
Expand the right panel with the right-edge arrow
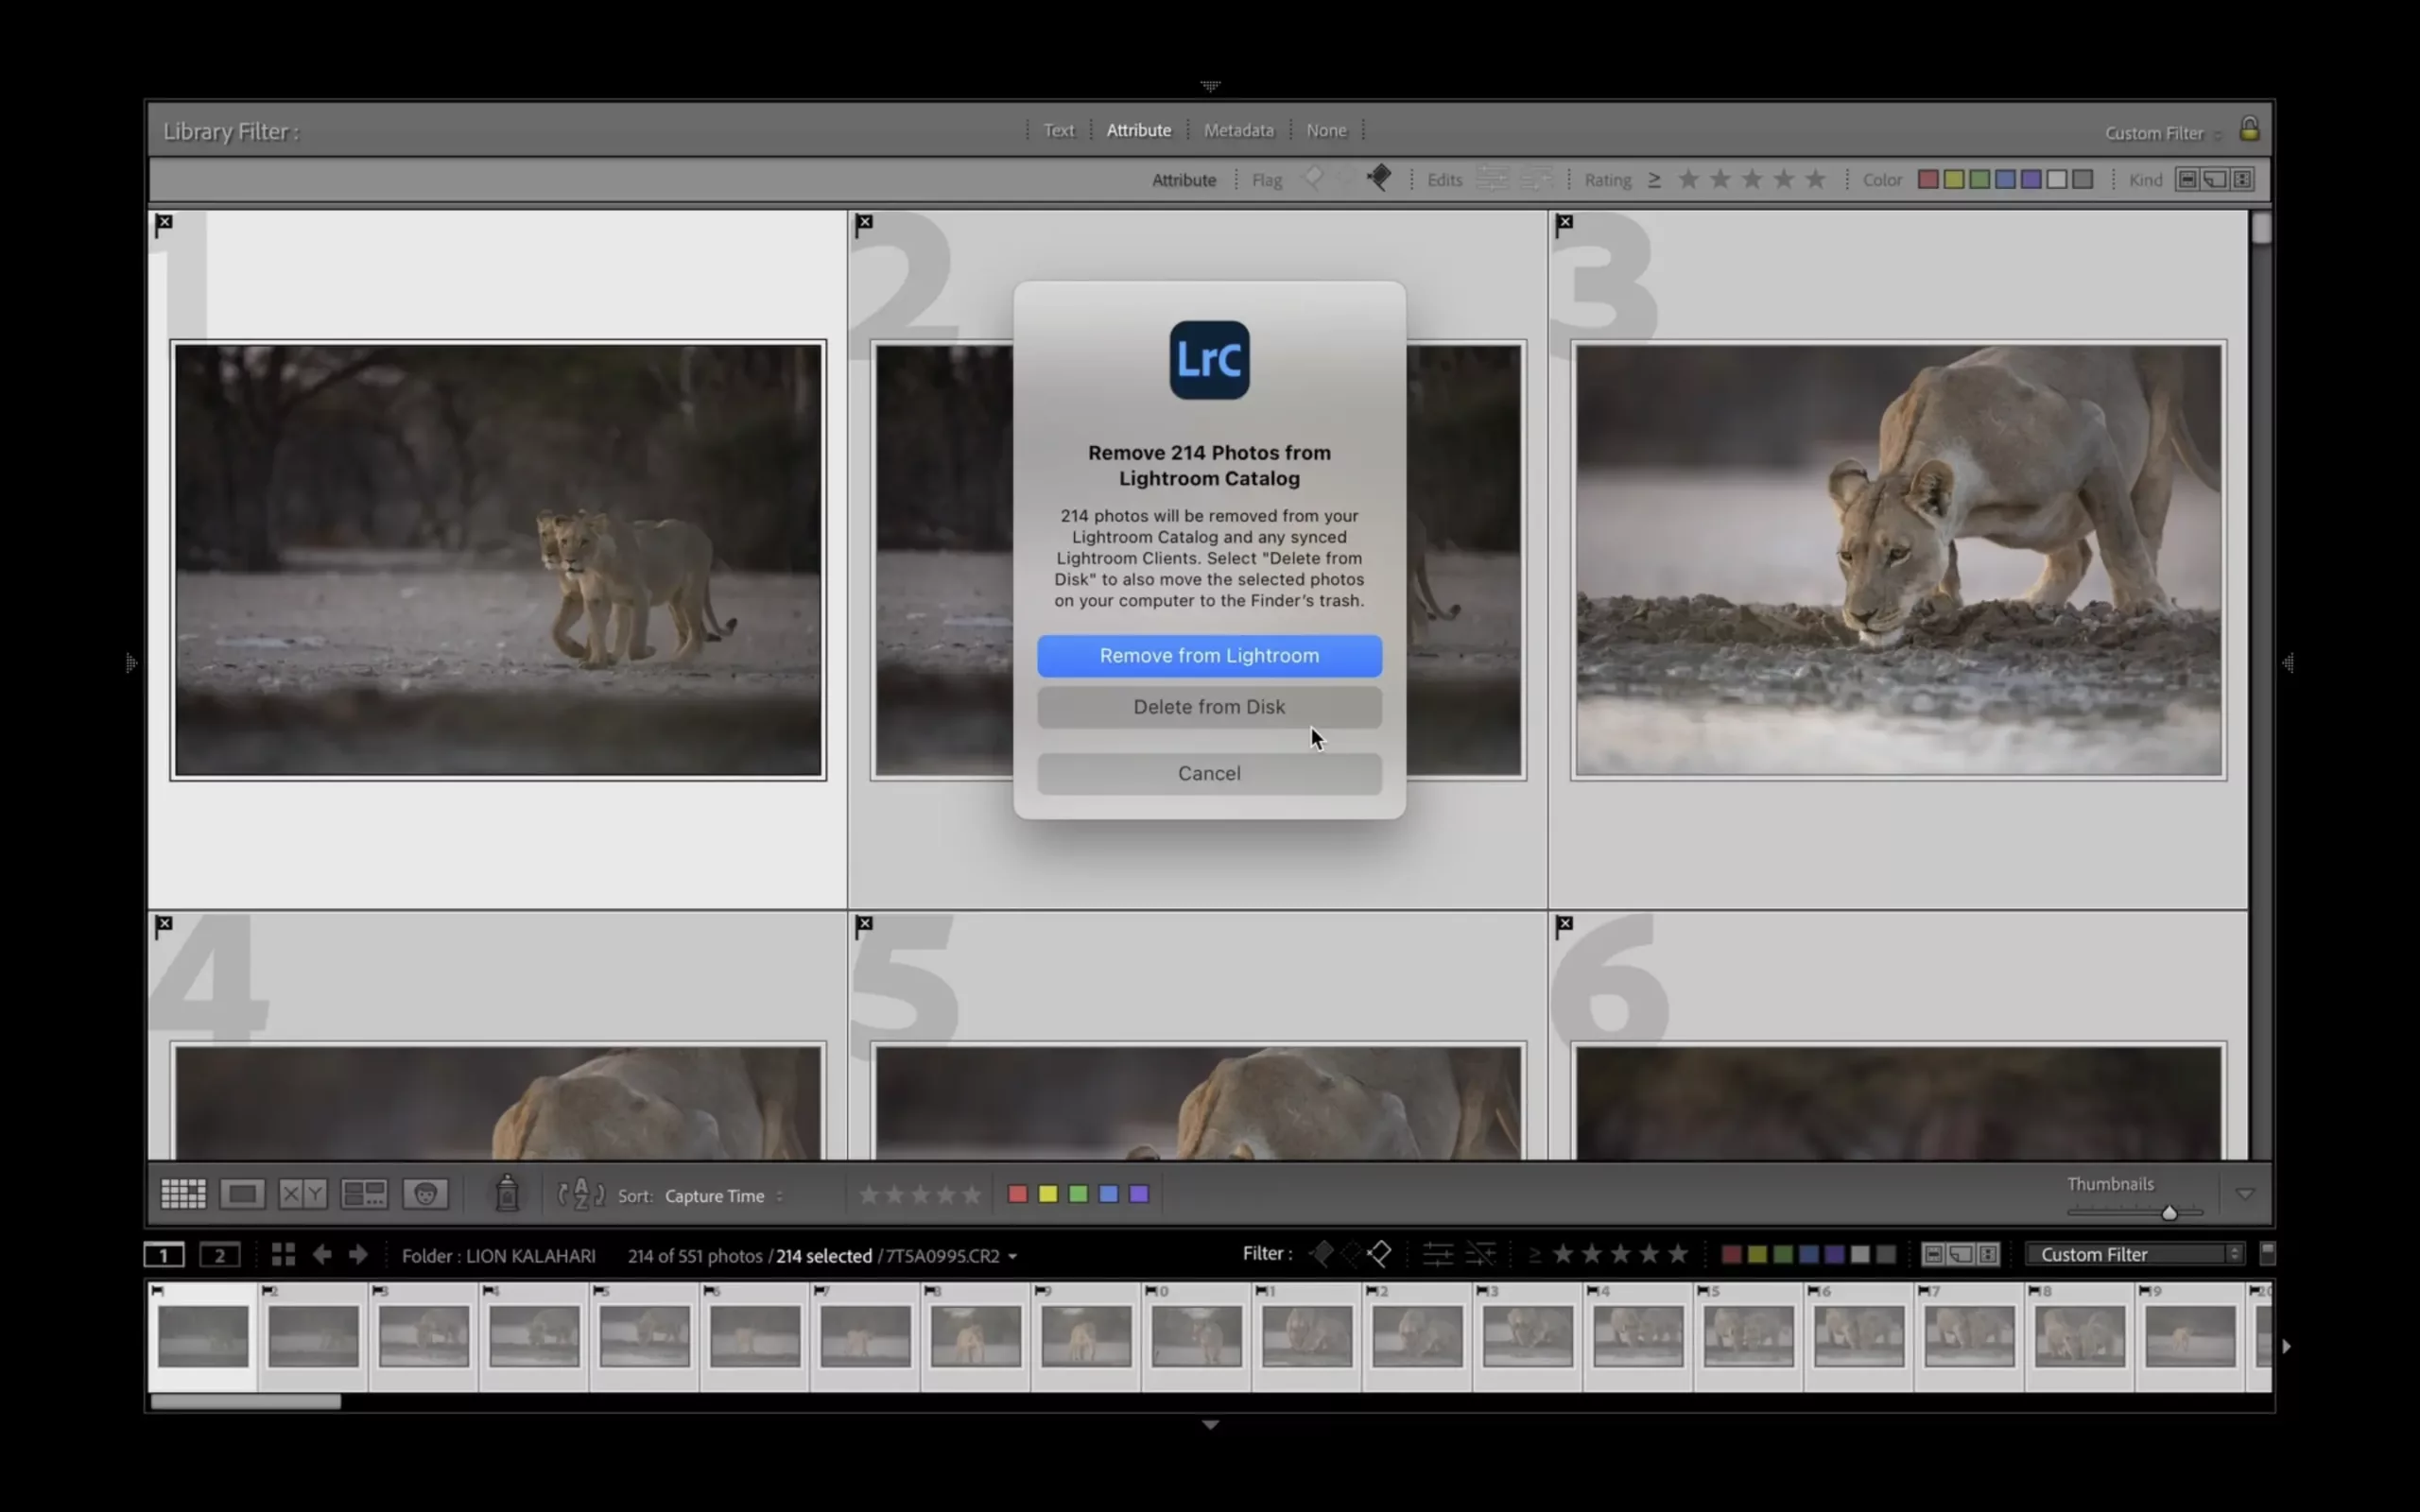(x=2288, y=663)
